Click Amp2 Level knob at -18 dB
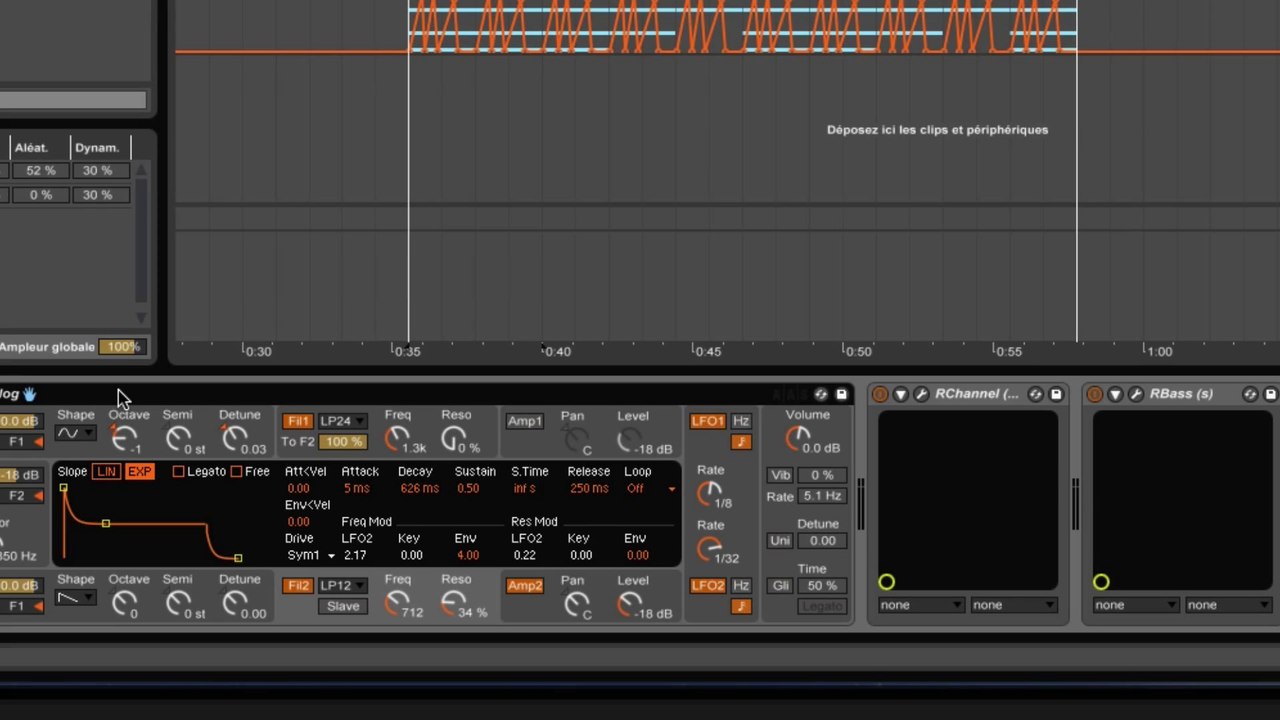 click(x=629, y=603)
